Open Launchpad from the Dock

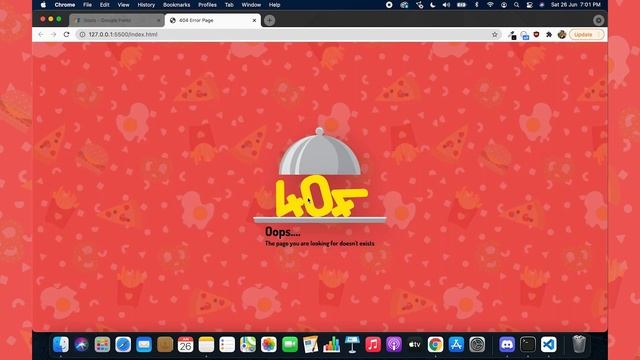(x=102, y=344)
